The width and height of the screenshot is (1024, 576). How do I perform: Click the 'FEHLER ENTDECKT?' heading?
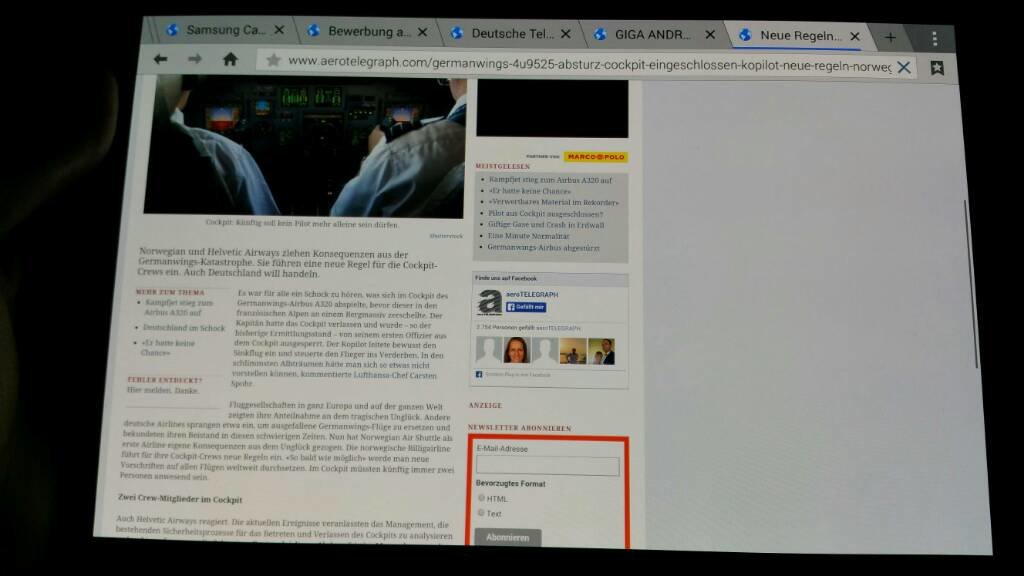[165, 379]
